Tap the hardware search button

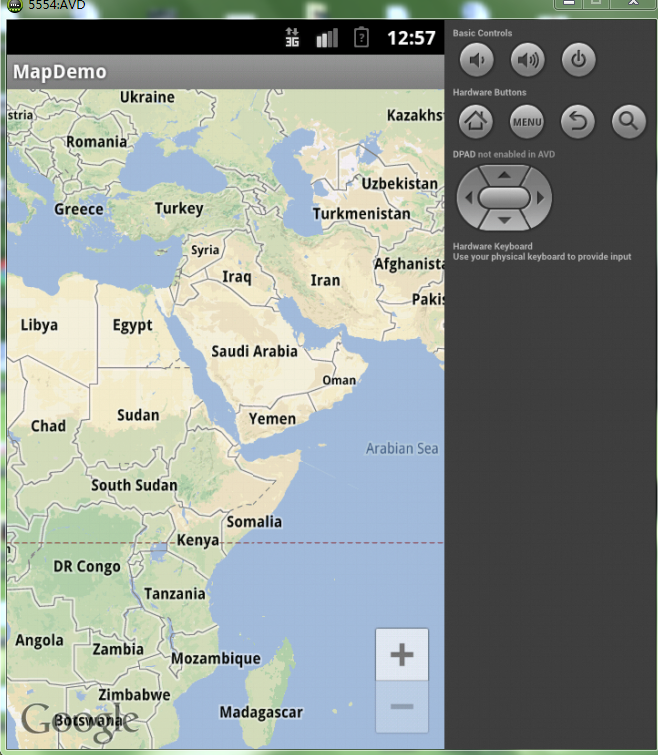click(x=629, y=121)
